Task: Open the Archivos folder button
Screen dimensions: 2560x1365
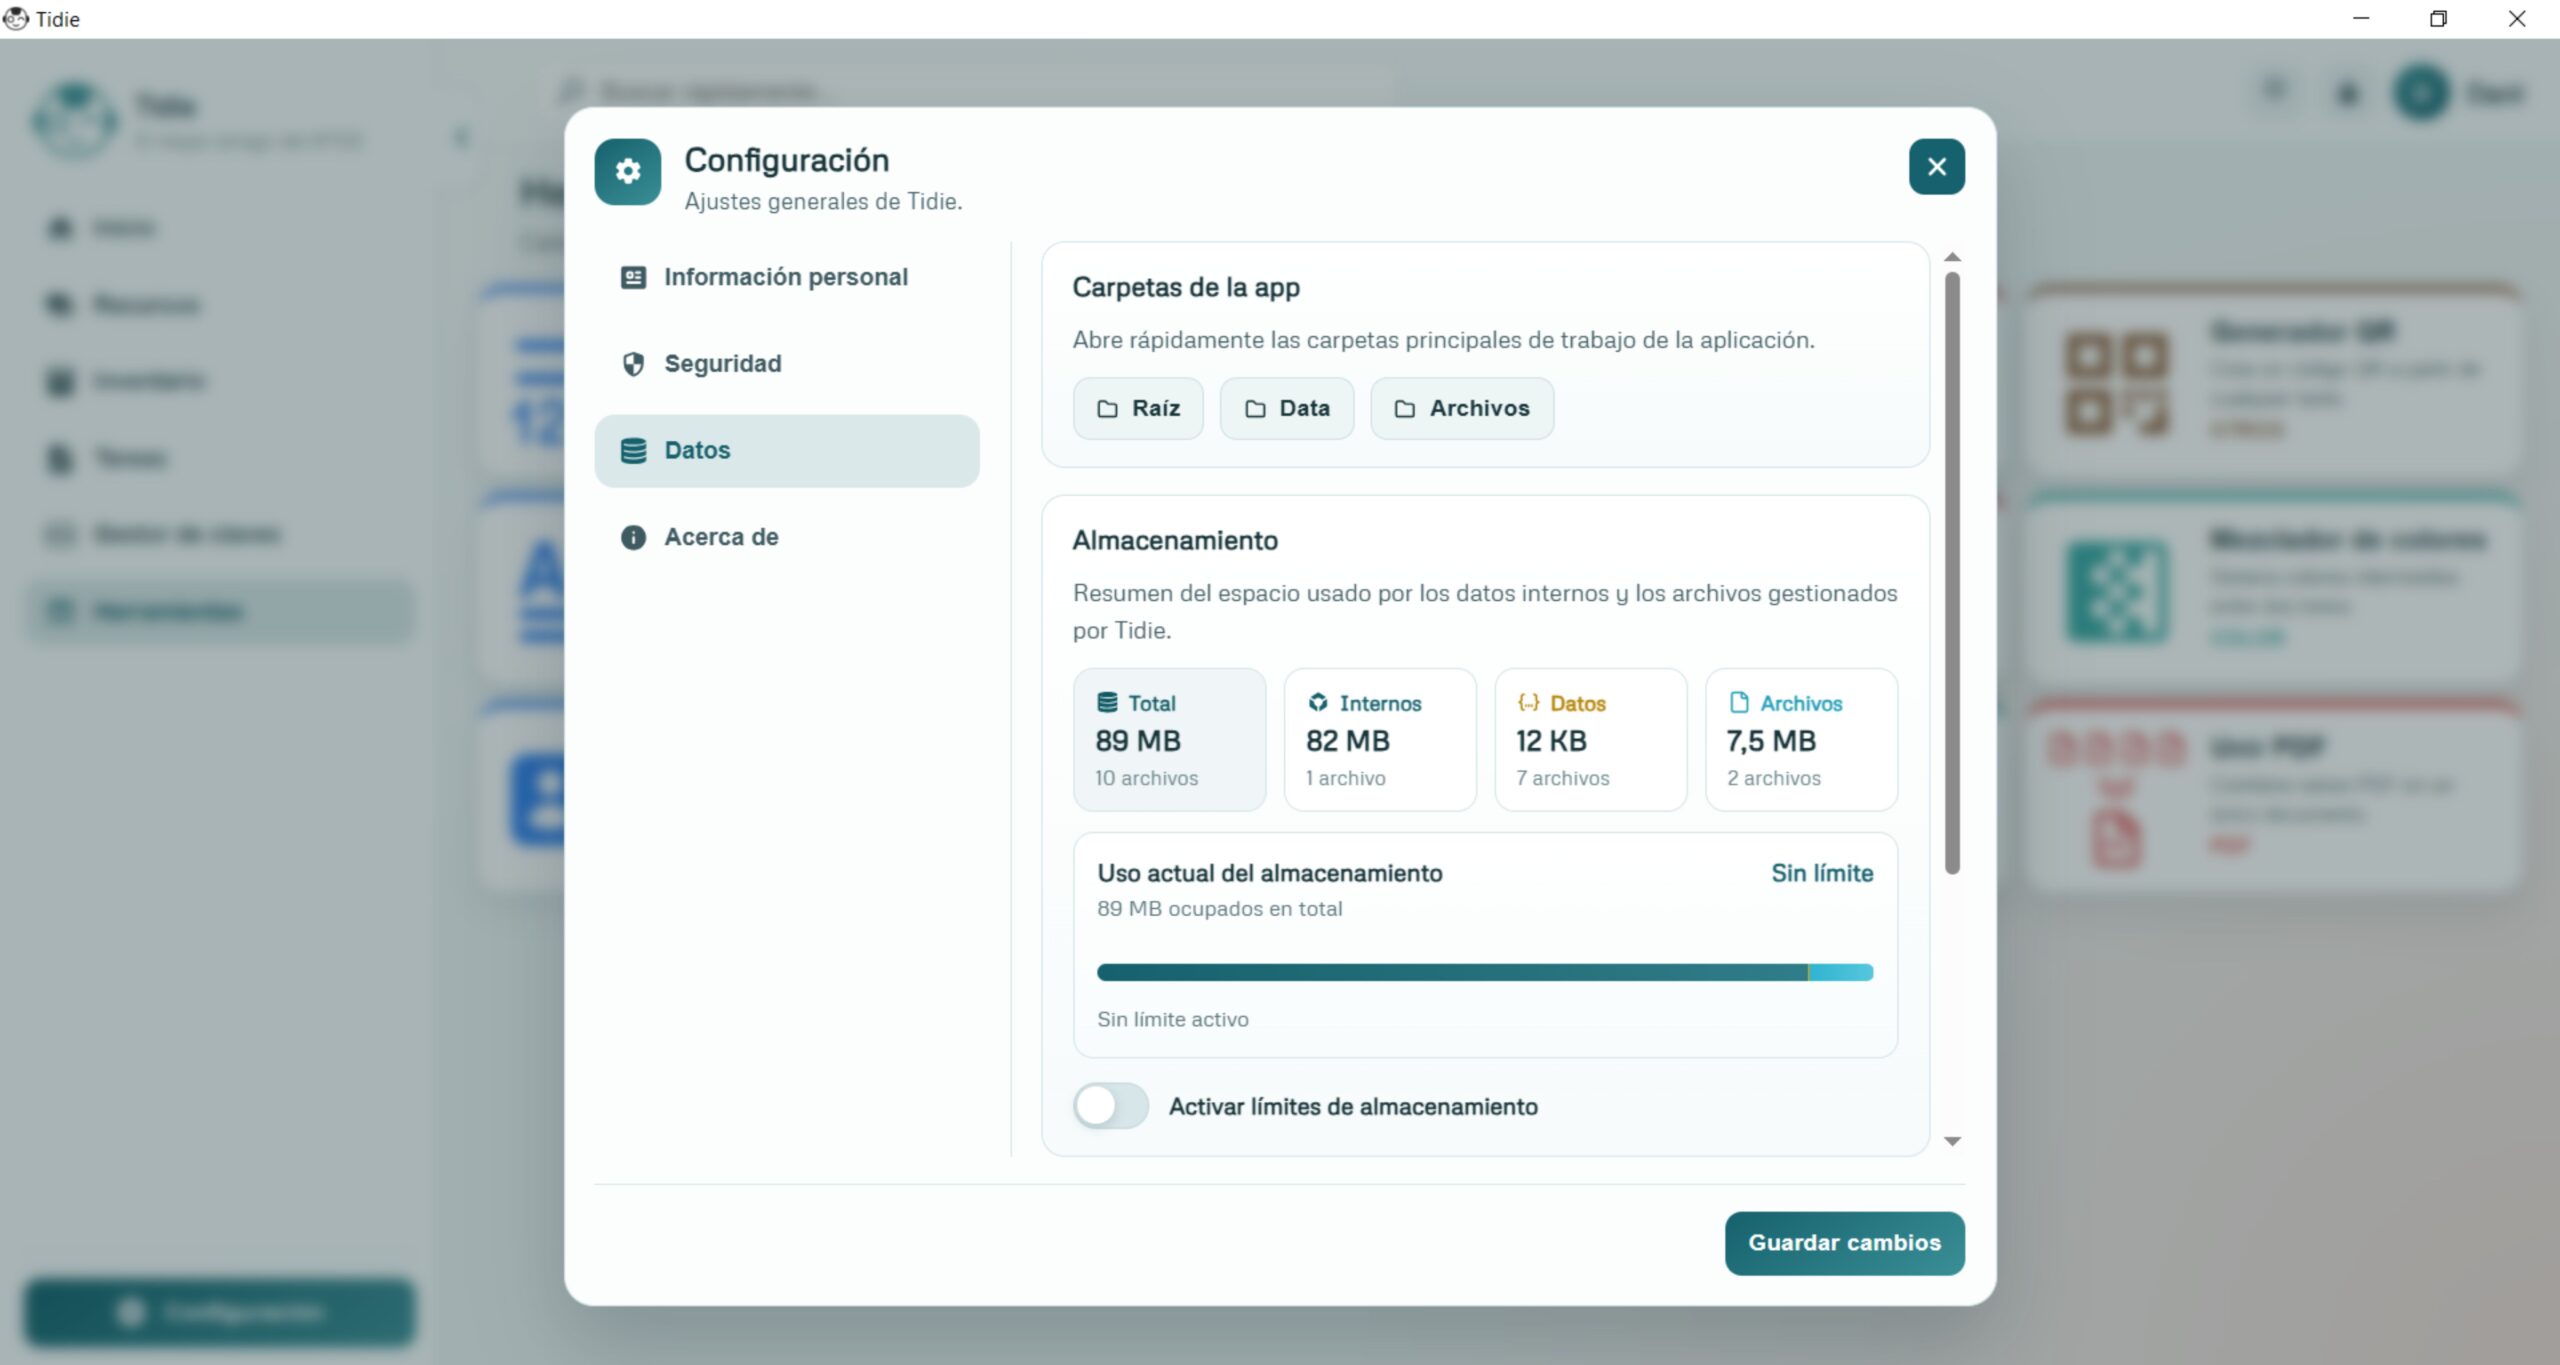Action: (x=1461, y=408)
